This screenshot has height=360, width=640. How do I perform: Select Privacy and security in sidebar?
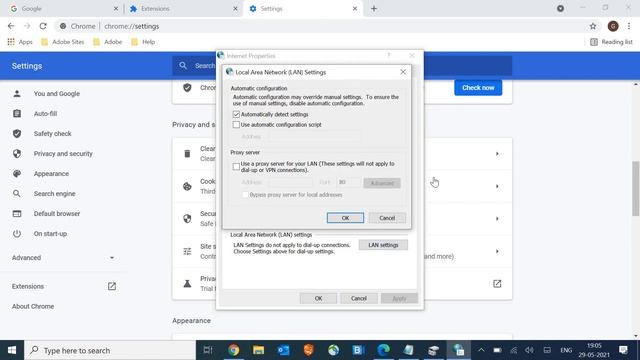(x=63, y=153)
